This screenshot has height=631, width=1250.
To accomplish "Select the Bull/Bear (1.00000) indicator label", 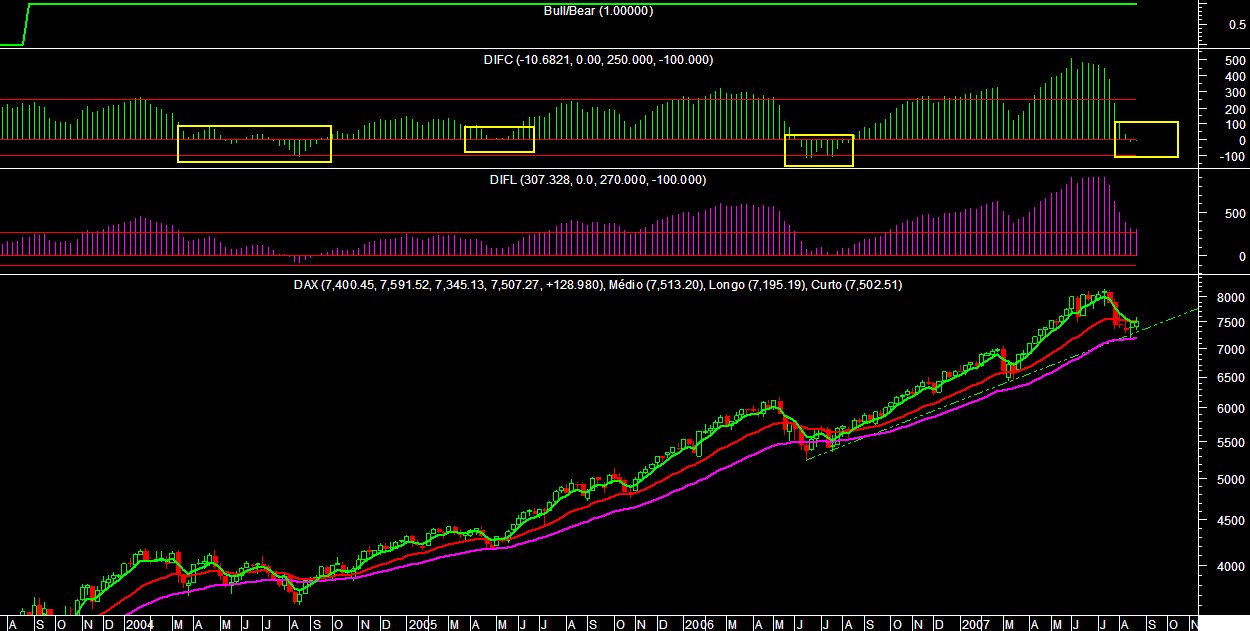I will (597, 11).
